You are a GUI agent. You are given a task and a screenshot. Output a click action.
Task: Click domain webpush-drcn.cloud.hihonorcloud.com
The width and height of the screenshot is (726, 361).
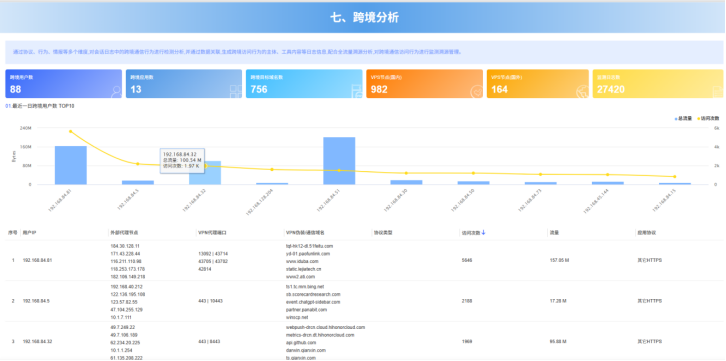325,327
